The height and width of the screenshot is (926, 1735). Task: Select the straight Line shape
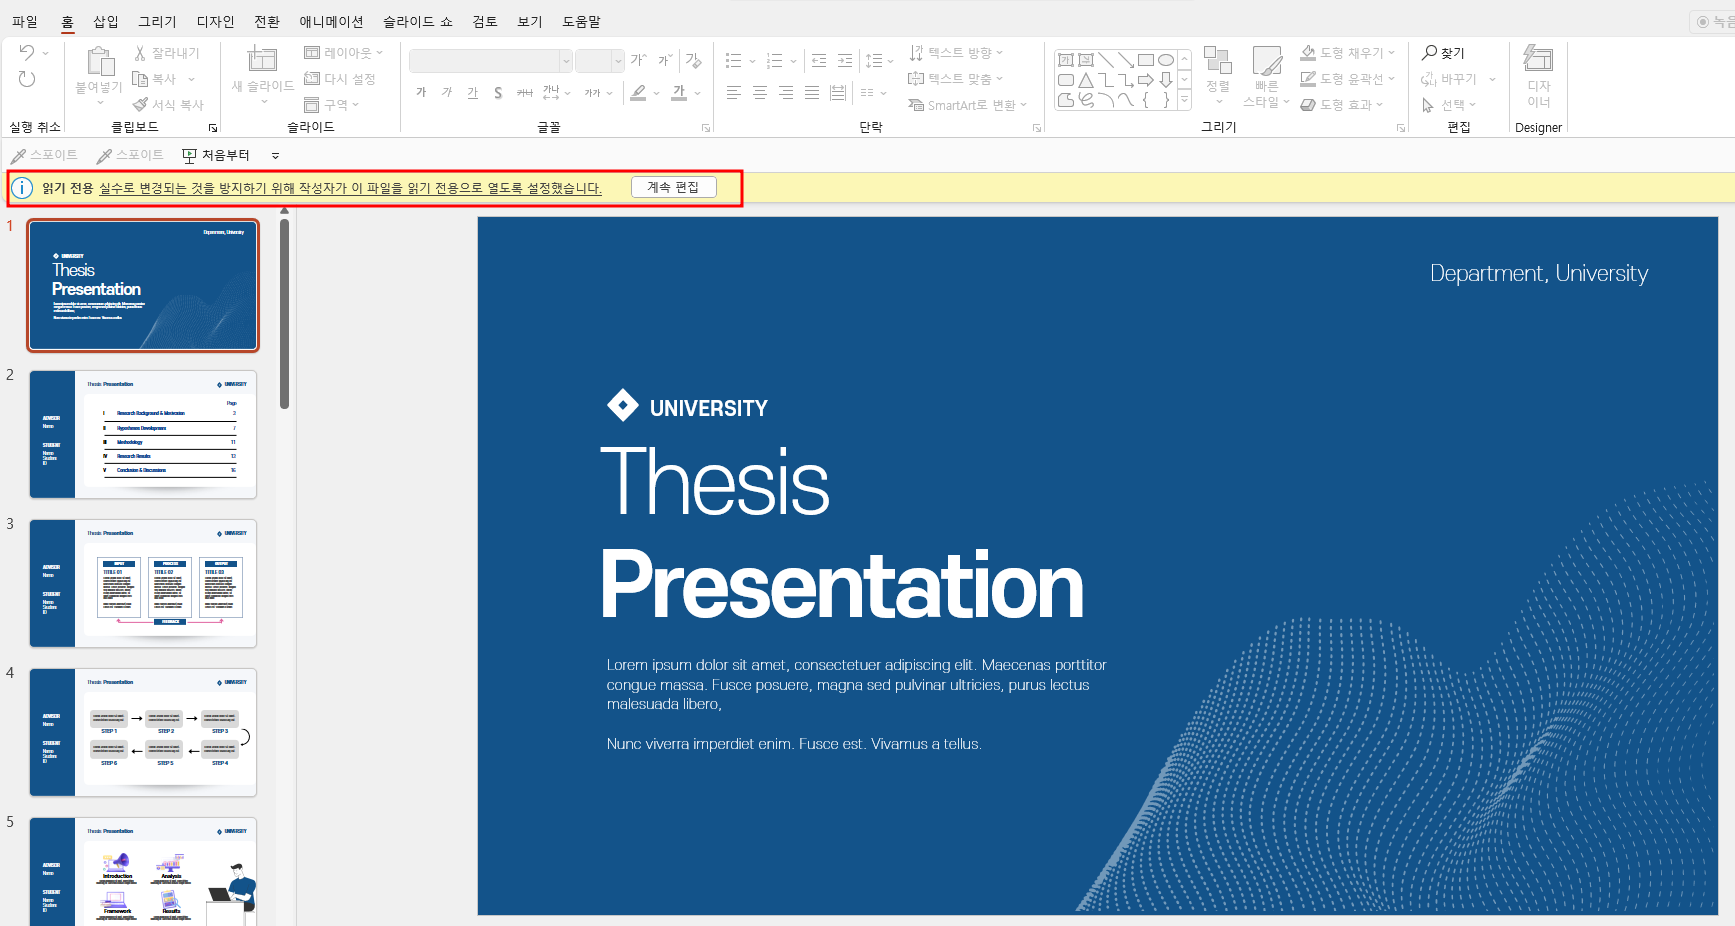pos(1106,60)
